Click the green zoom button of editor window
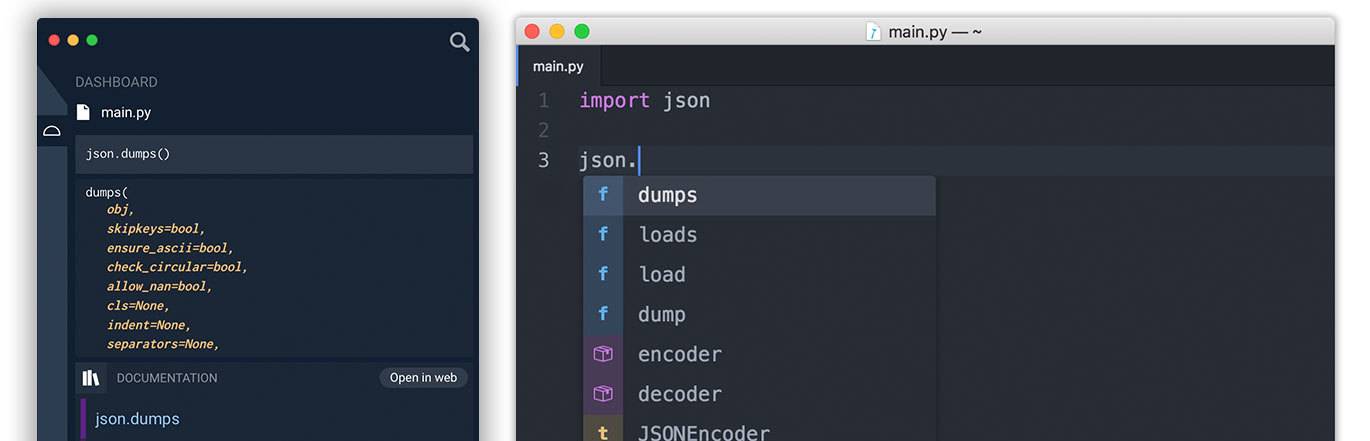 pos(582,31)
